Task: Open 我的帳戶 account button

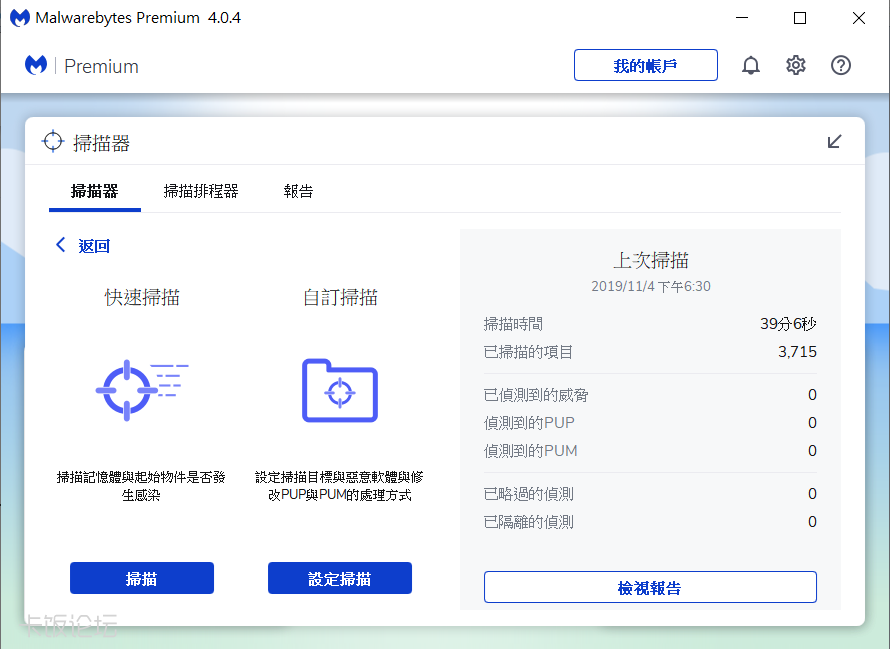Action: [645, 66]
